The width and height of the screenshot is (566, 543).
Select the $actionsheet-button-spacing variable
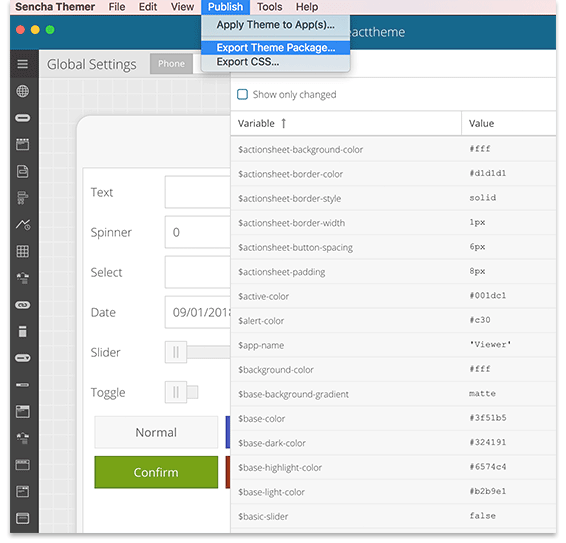point(295,247)
